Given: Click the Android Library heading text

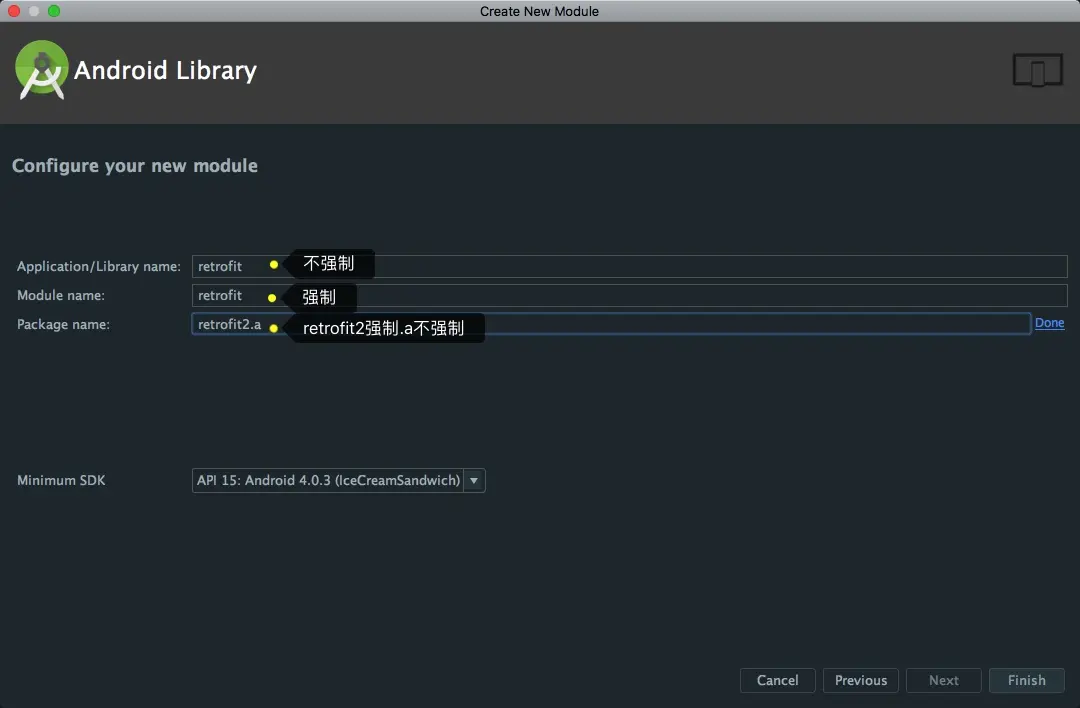Looking at the screenshot, I should (165, 70).
